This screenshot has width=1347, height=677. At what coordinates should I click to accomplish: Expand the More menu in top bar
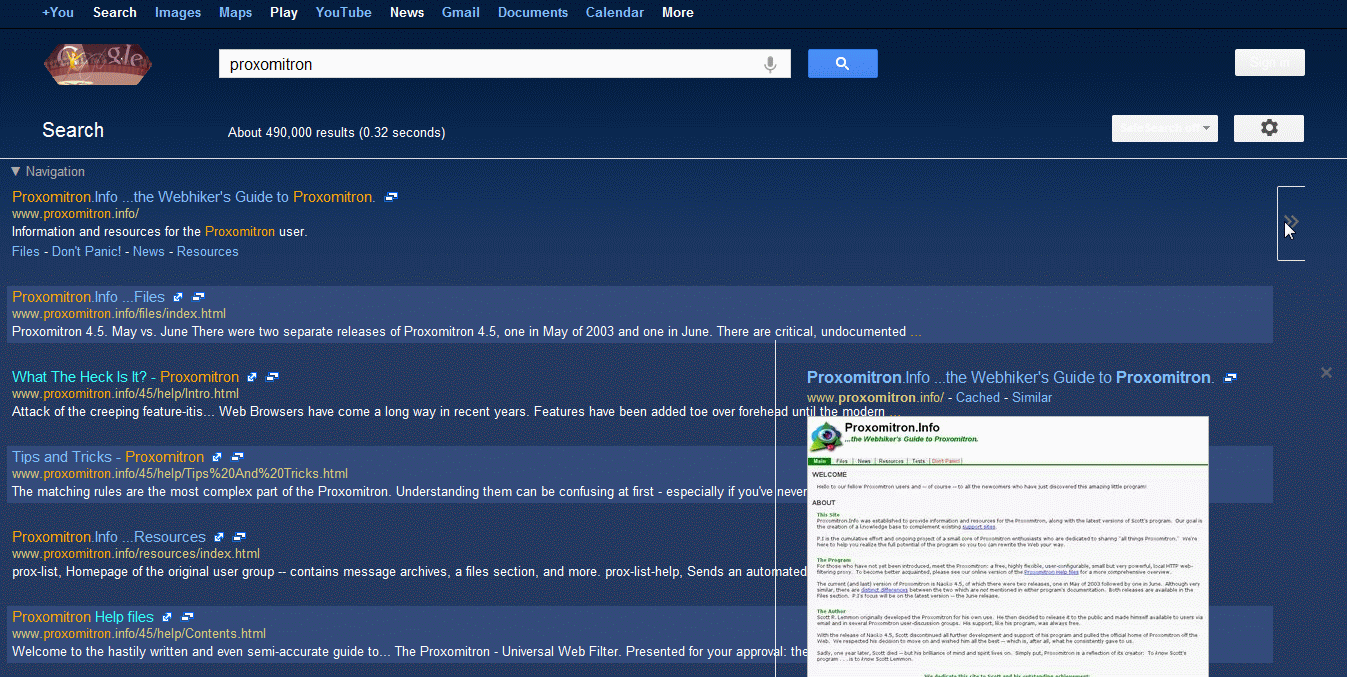(x=677, y=13)
